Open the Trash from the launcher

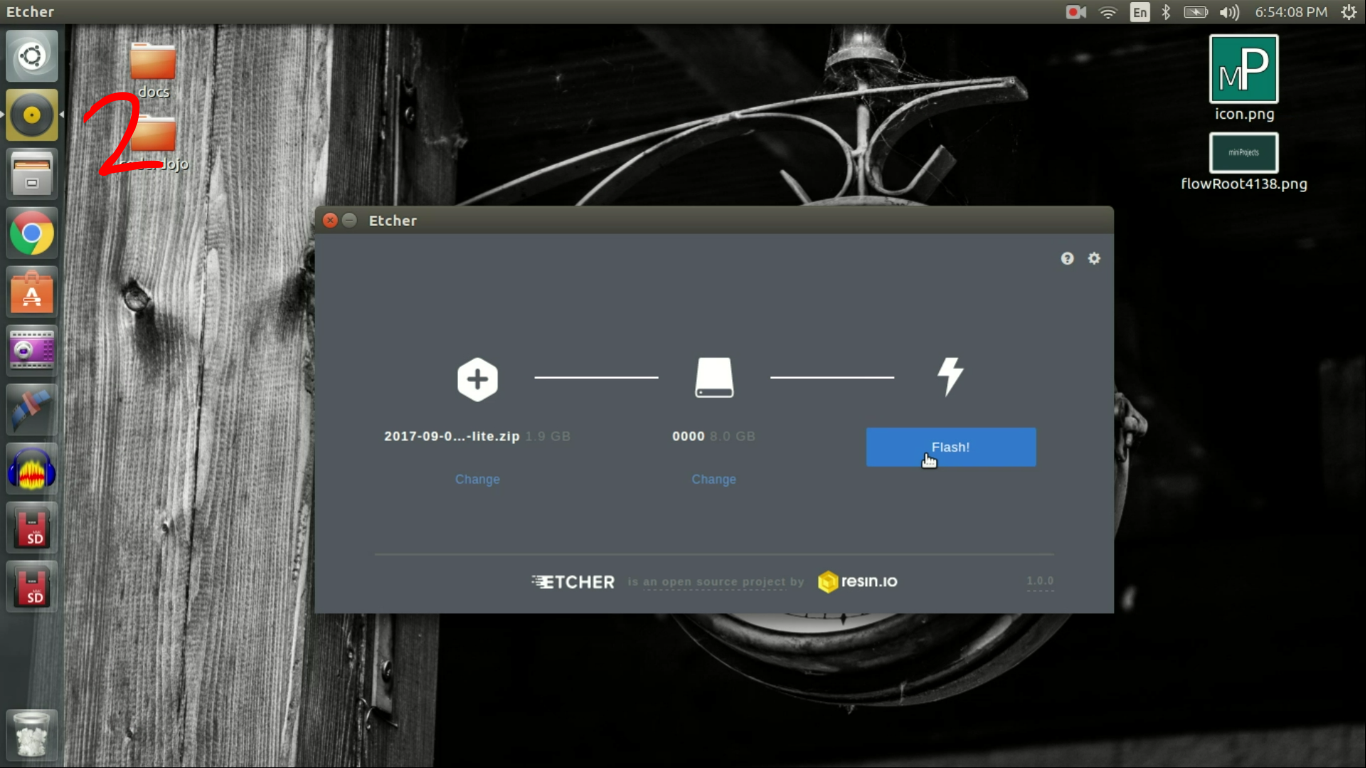[x=32, y=735]
